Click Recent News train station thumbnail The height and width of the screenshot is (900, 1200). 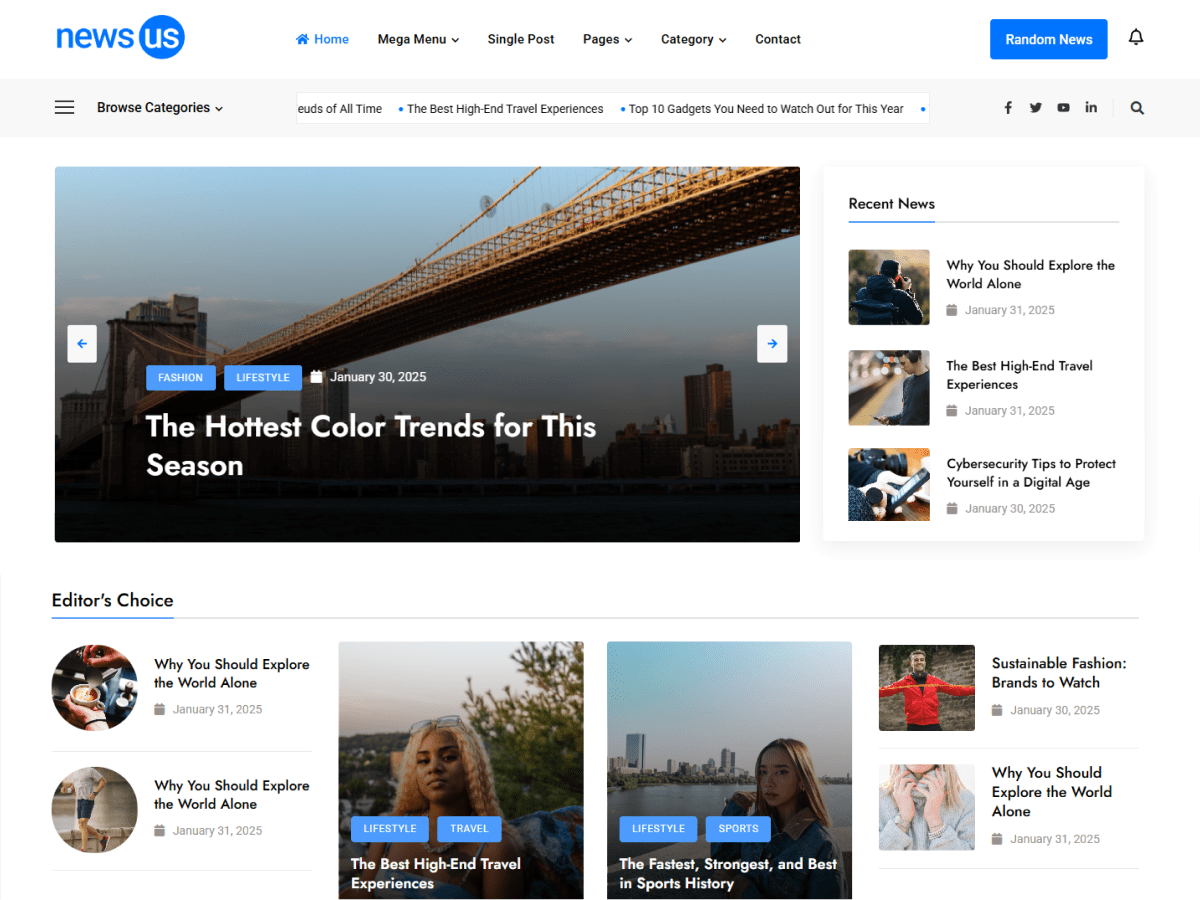889,388
